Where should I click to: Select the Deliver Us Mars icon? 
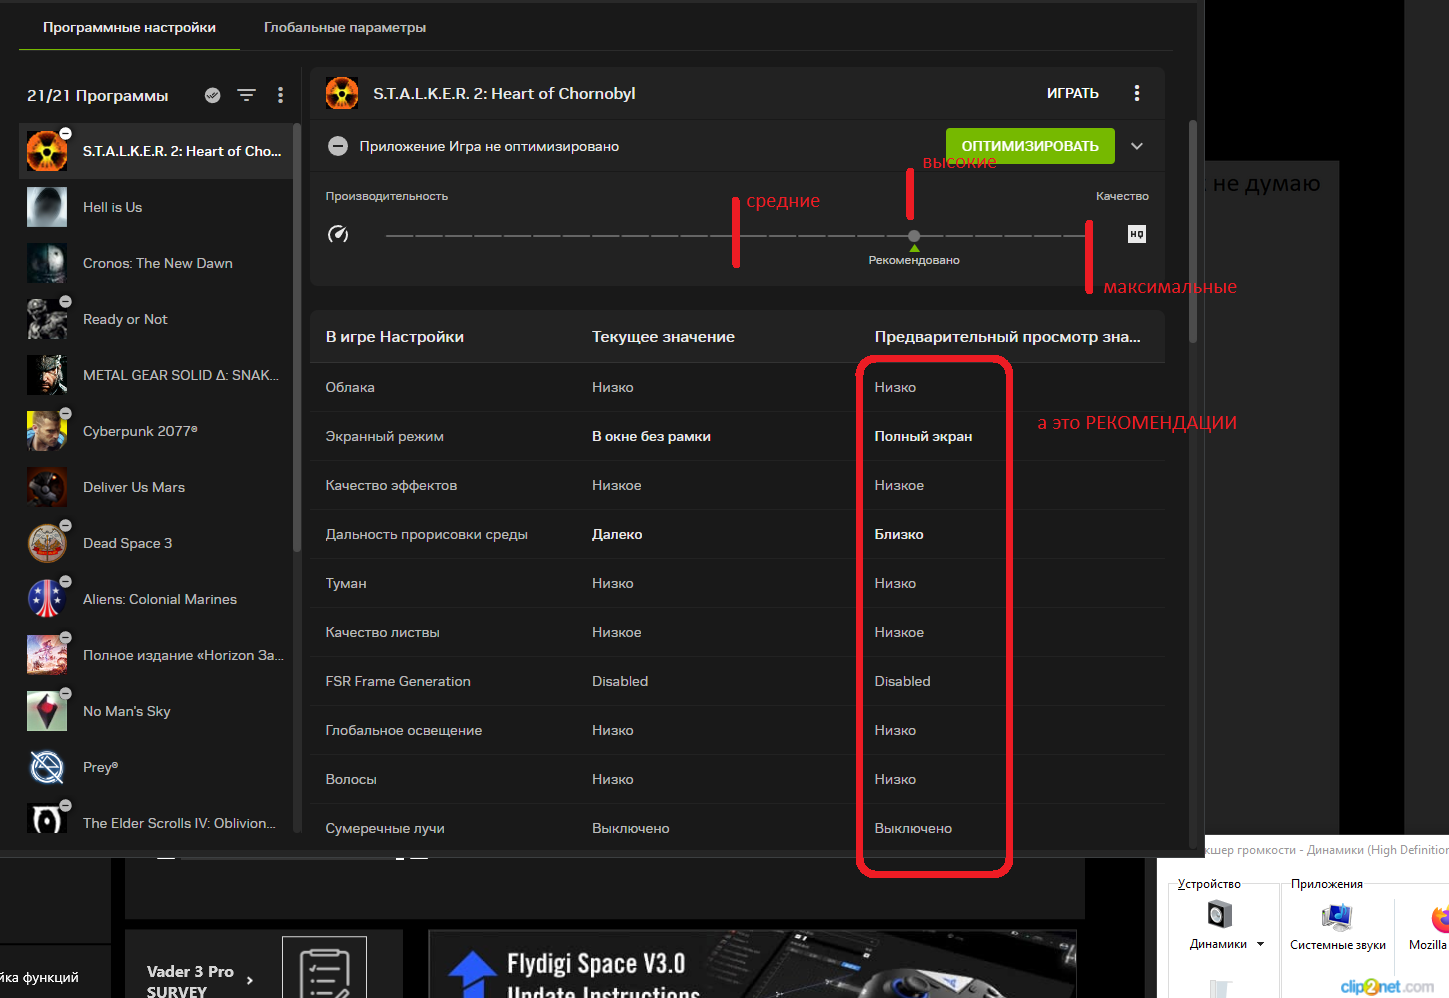pyautogui.click(x=47, y=487)
